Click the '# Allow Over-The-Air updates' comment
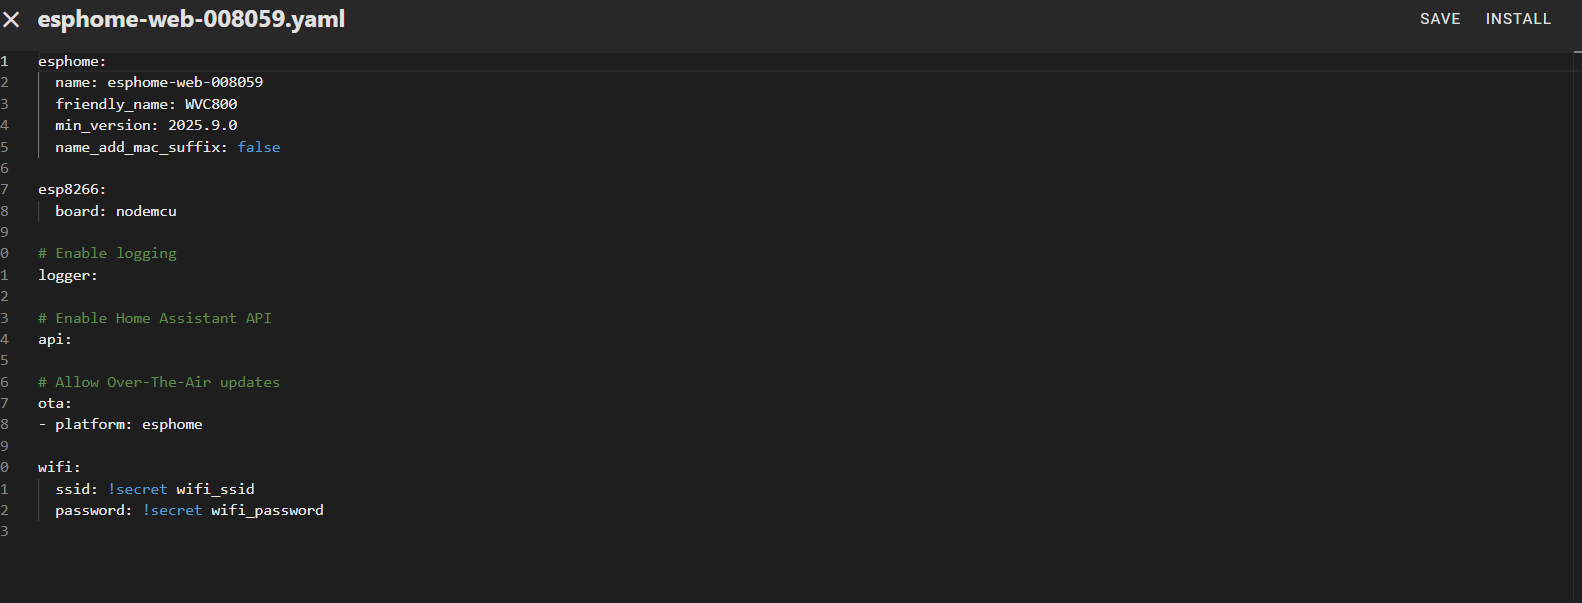The image size is (1582, 603). [159, 382]
